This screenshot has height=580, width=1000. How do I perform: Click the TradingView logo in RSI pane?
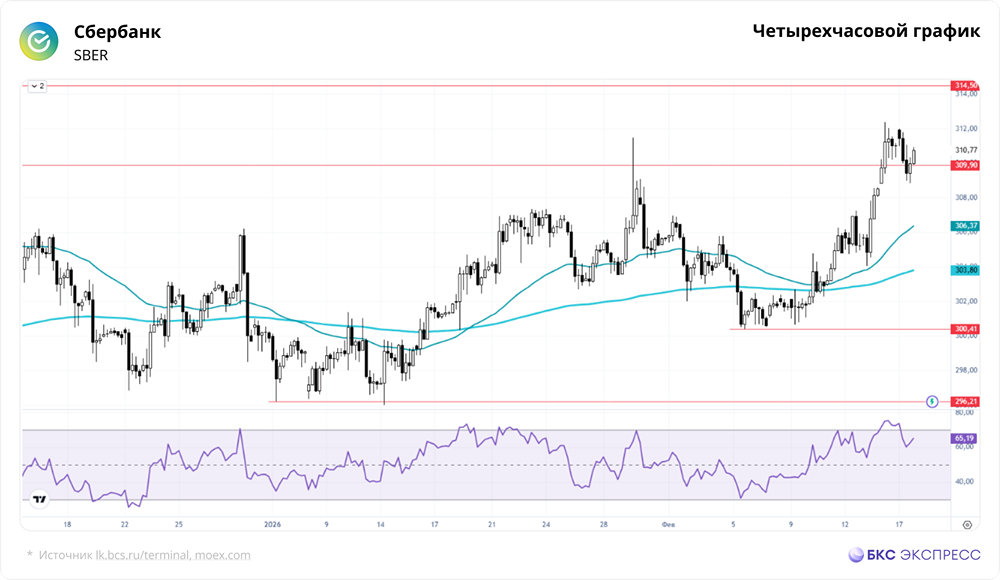(40, 499)
